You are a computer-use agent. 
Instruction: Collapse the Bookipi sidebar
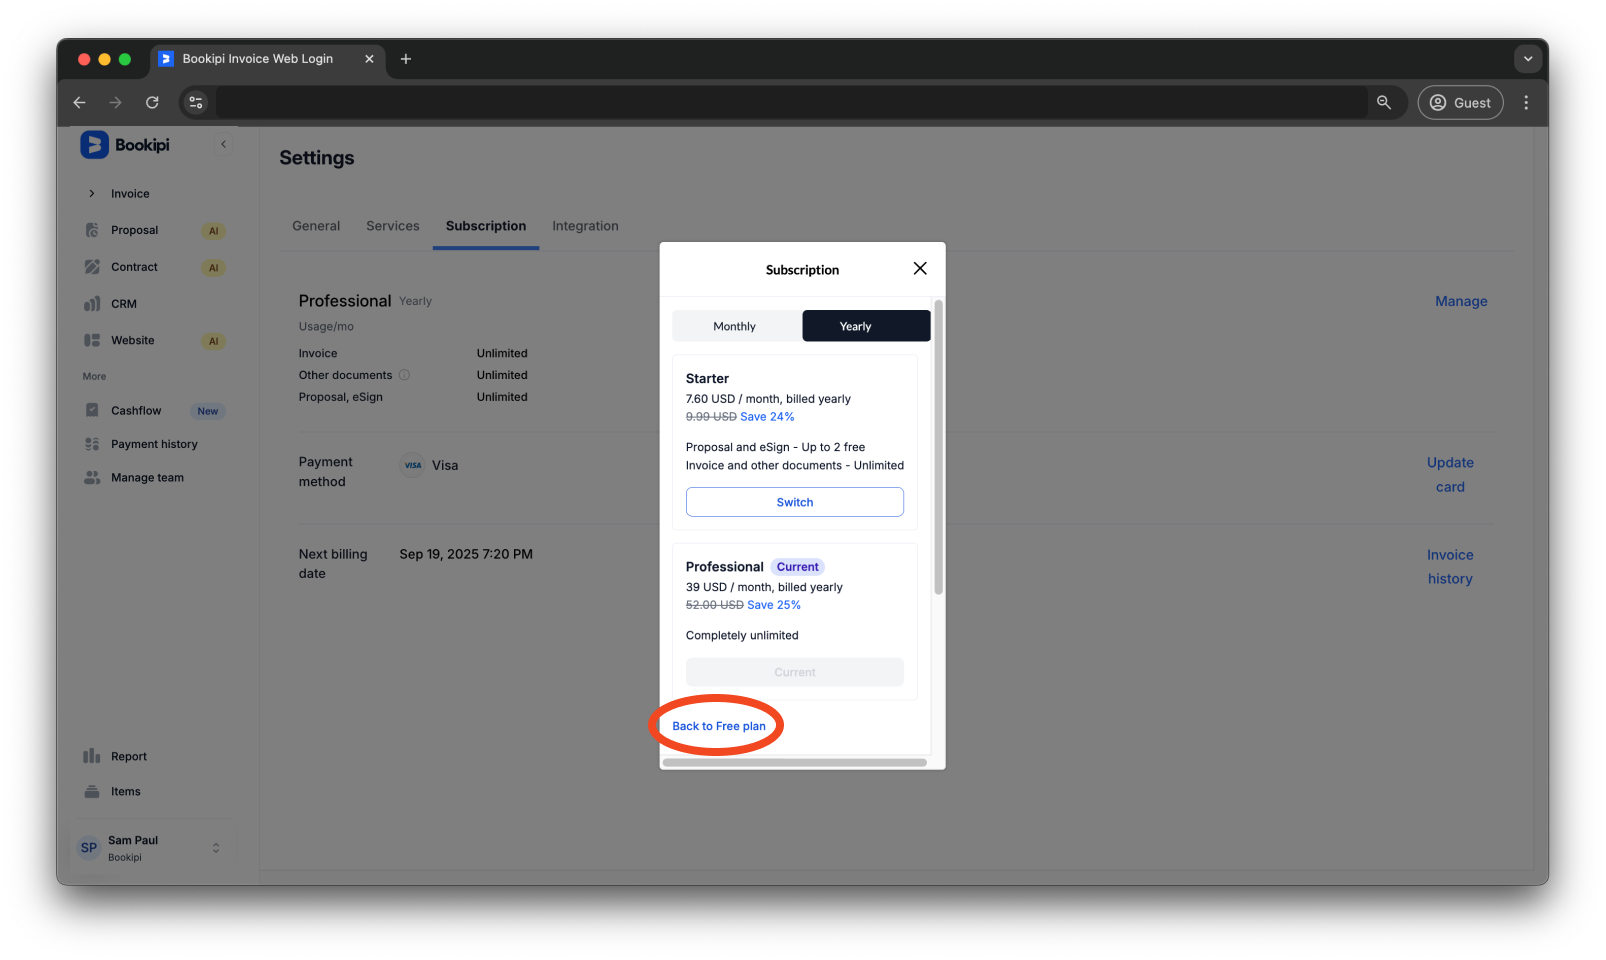click(x=223, y=144)
